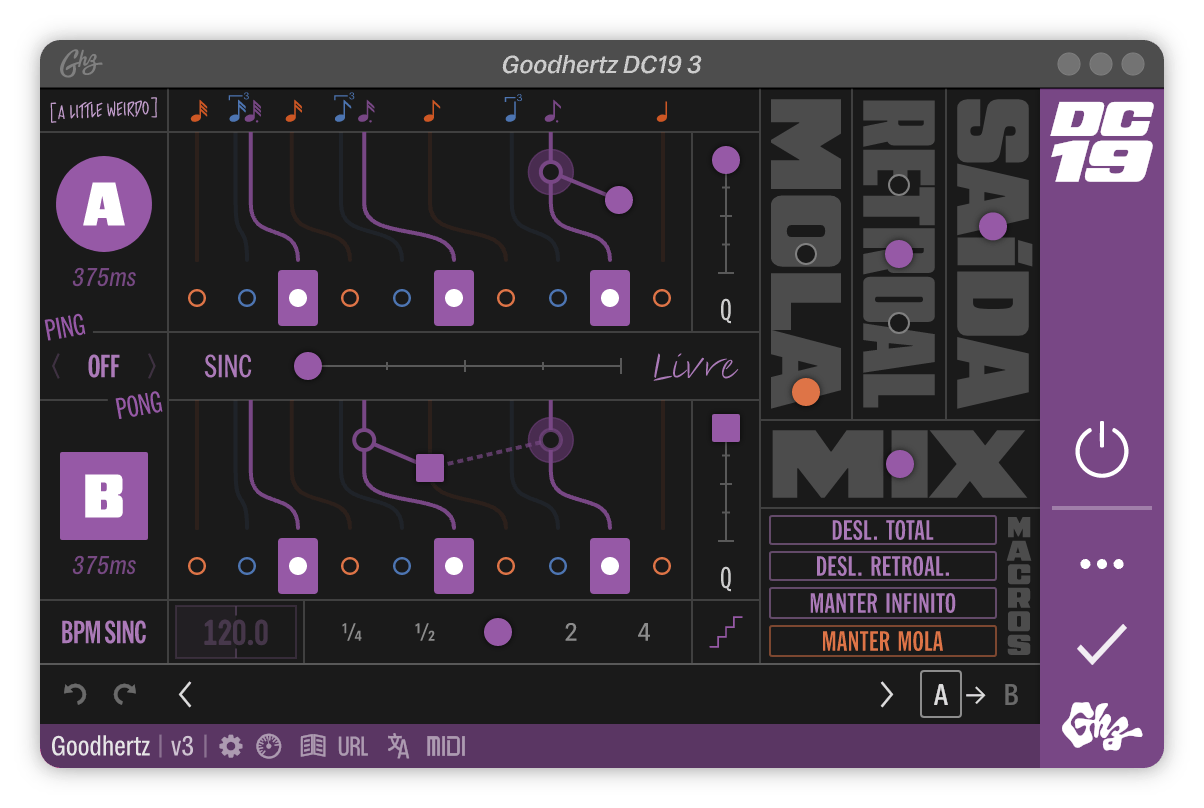Click the 120.0 tempo field
The height and width of the screenshot is (808, 1204).
pos(236,632)
